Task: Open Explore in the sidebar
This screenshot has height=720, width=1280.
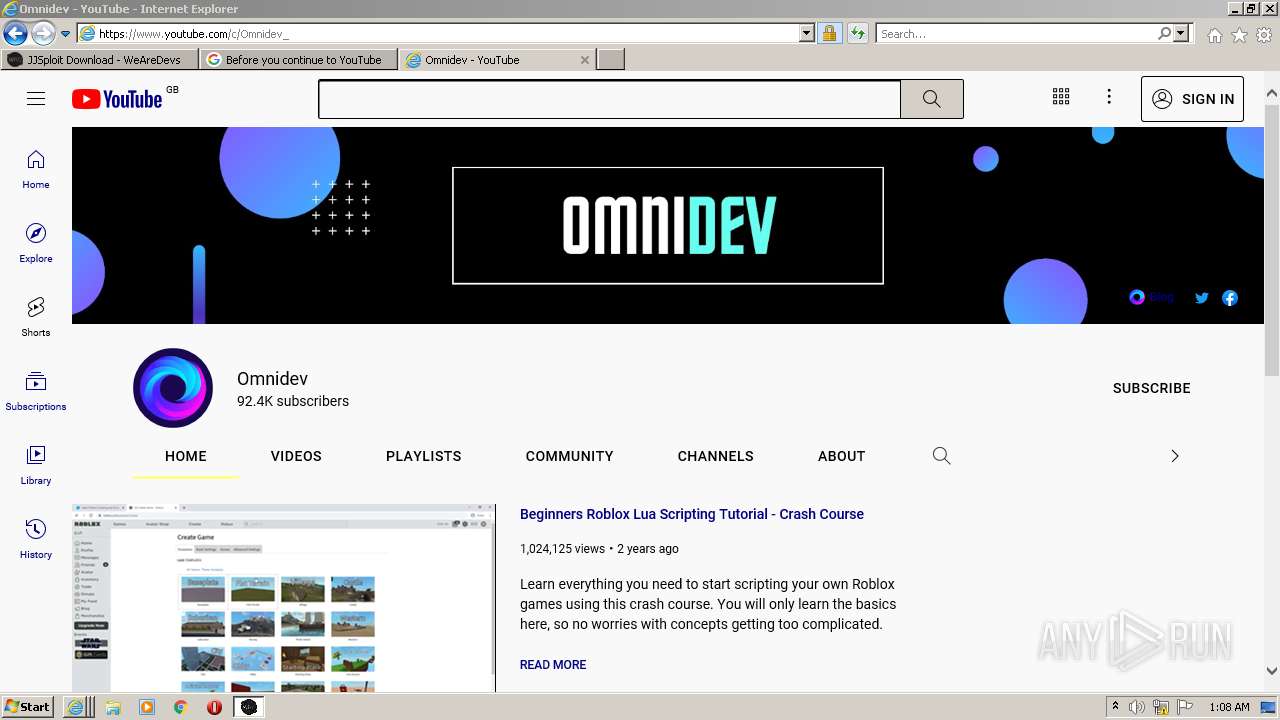Action: (36, 243)
